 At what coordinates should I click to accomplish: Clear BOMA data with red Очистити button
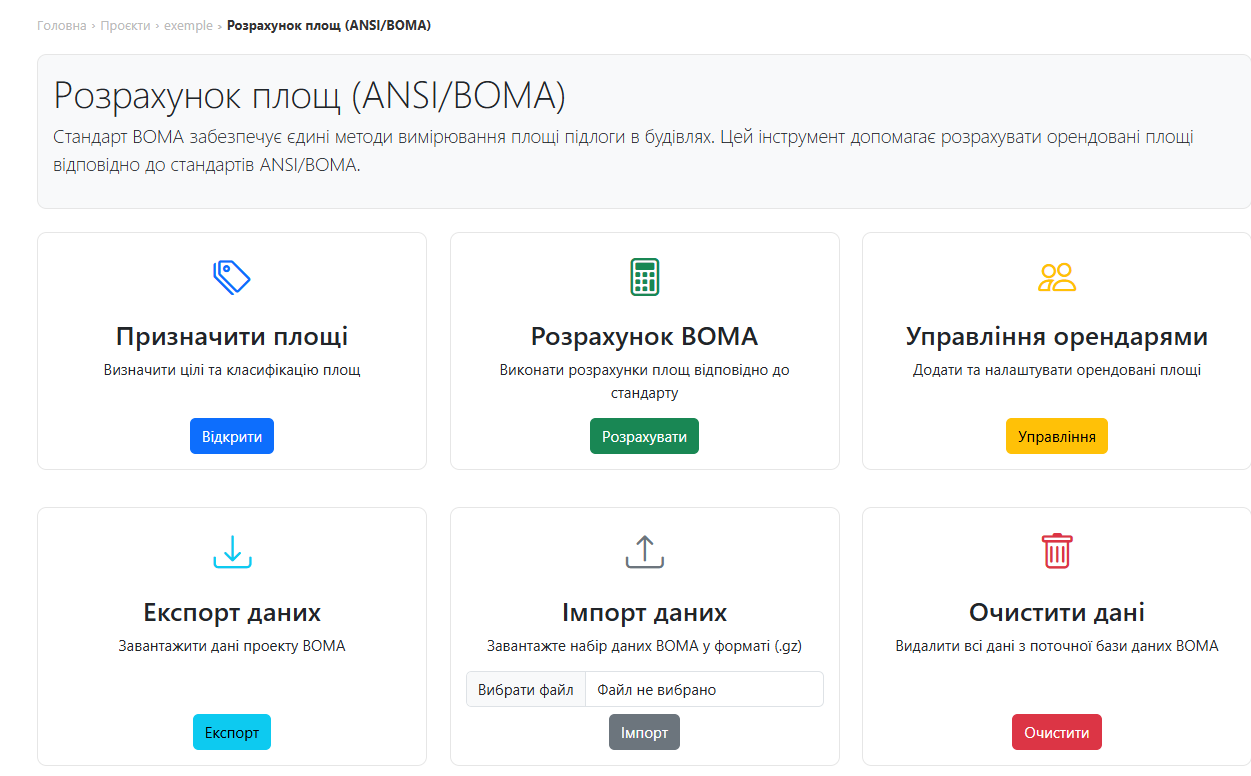click(x=1057, y=732)
